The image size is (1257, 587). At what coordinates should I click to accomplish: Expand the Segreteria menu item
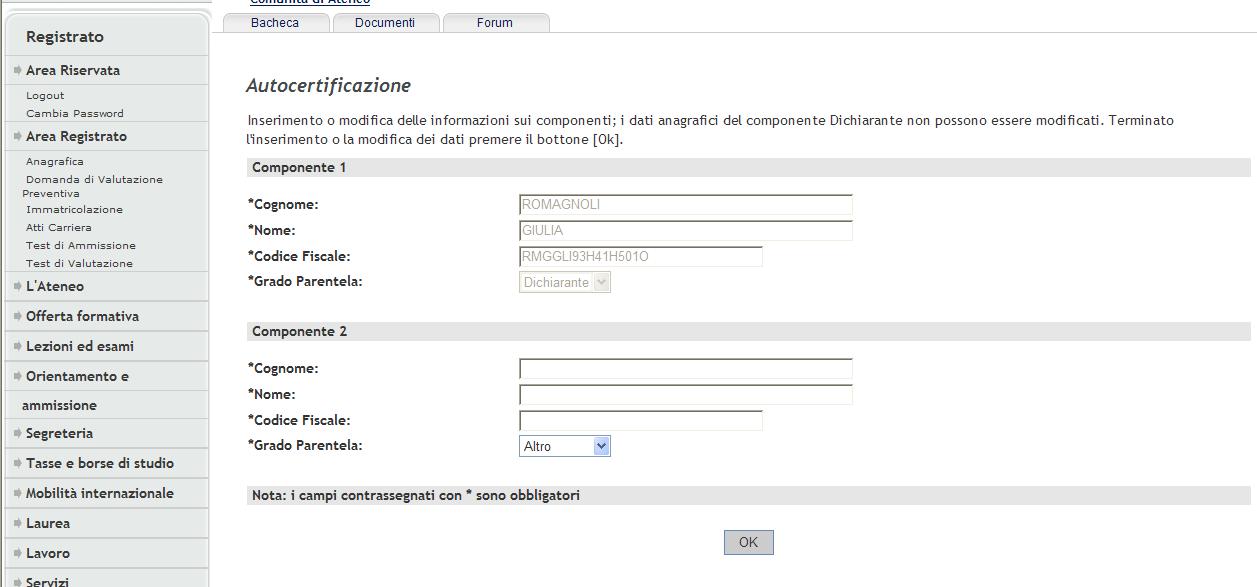pyautogui.click(x=59, y=433)
